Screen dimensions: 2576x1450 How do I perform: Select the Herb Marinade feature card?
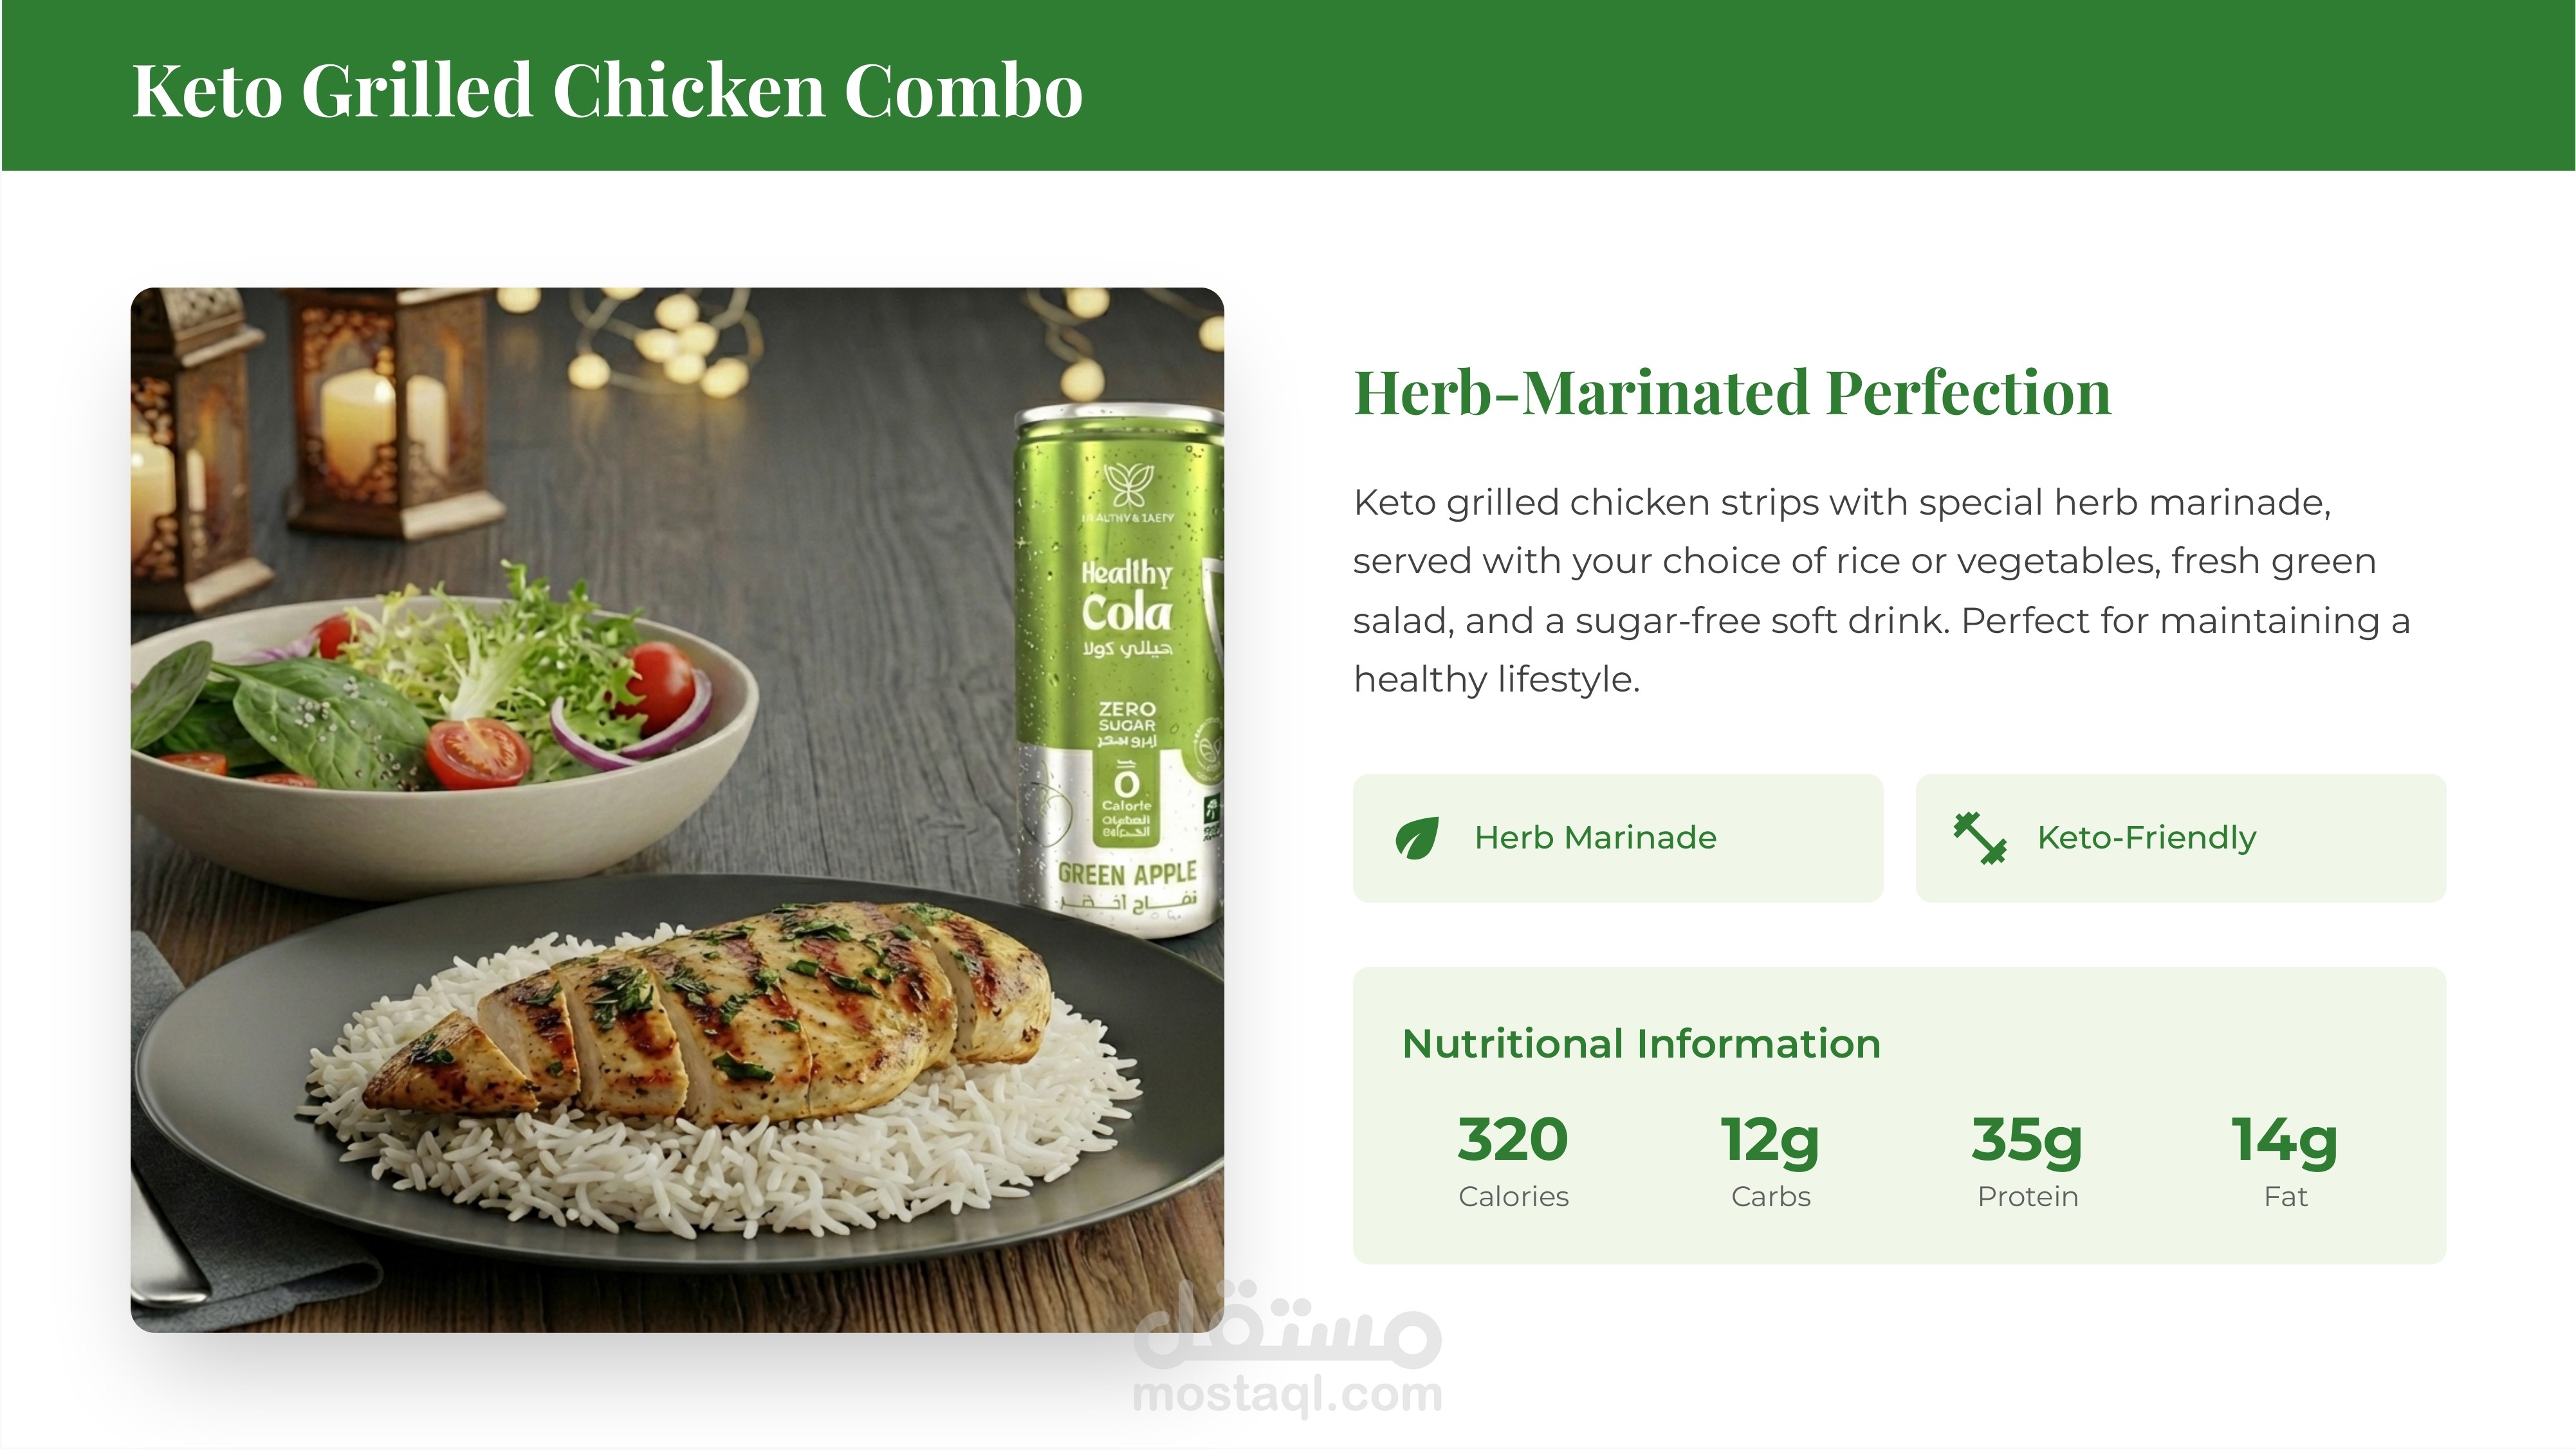point(1617,838)
